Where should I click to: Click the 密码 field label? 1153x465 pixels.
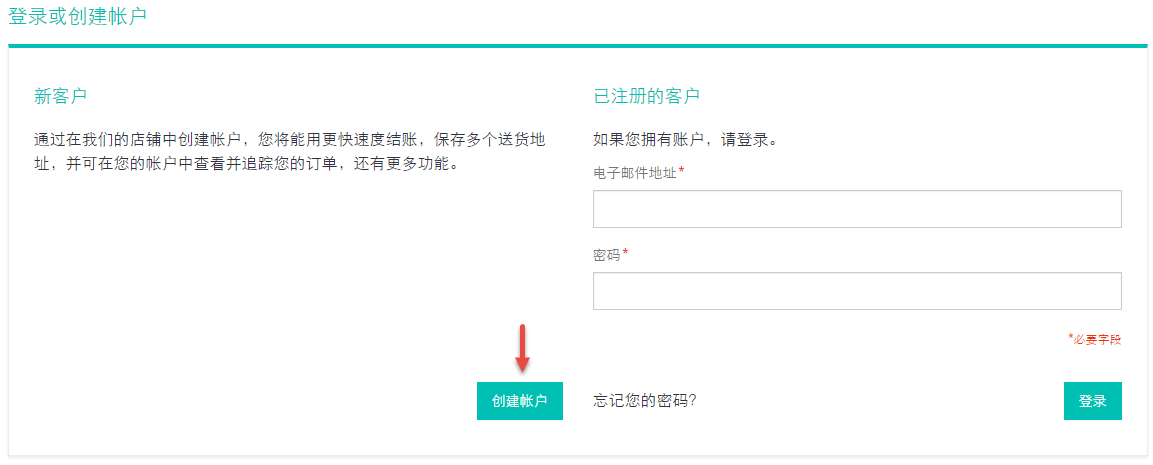tap(607, 254)
